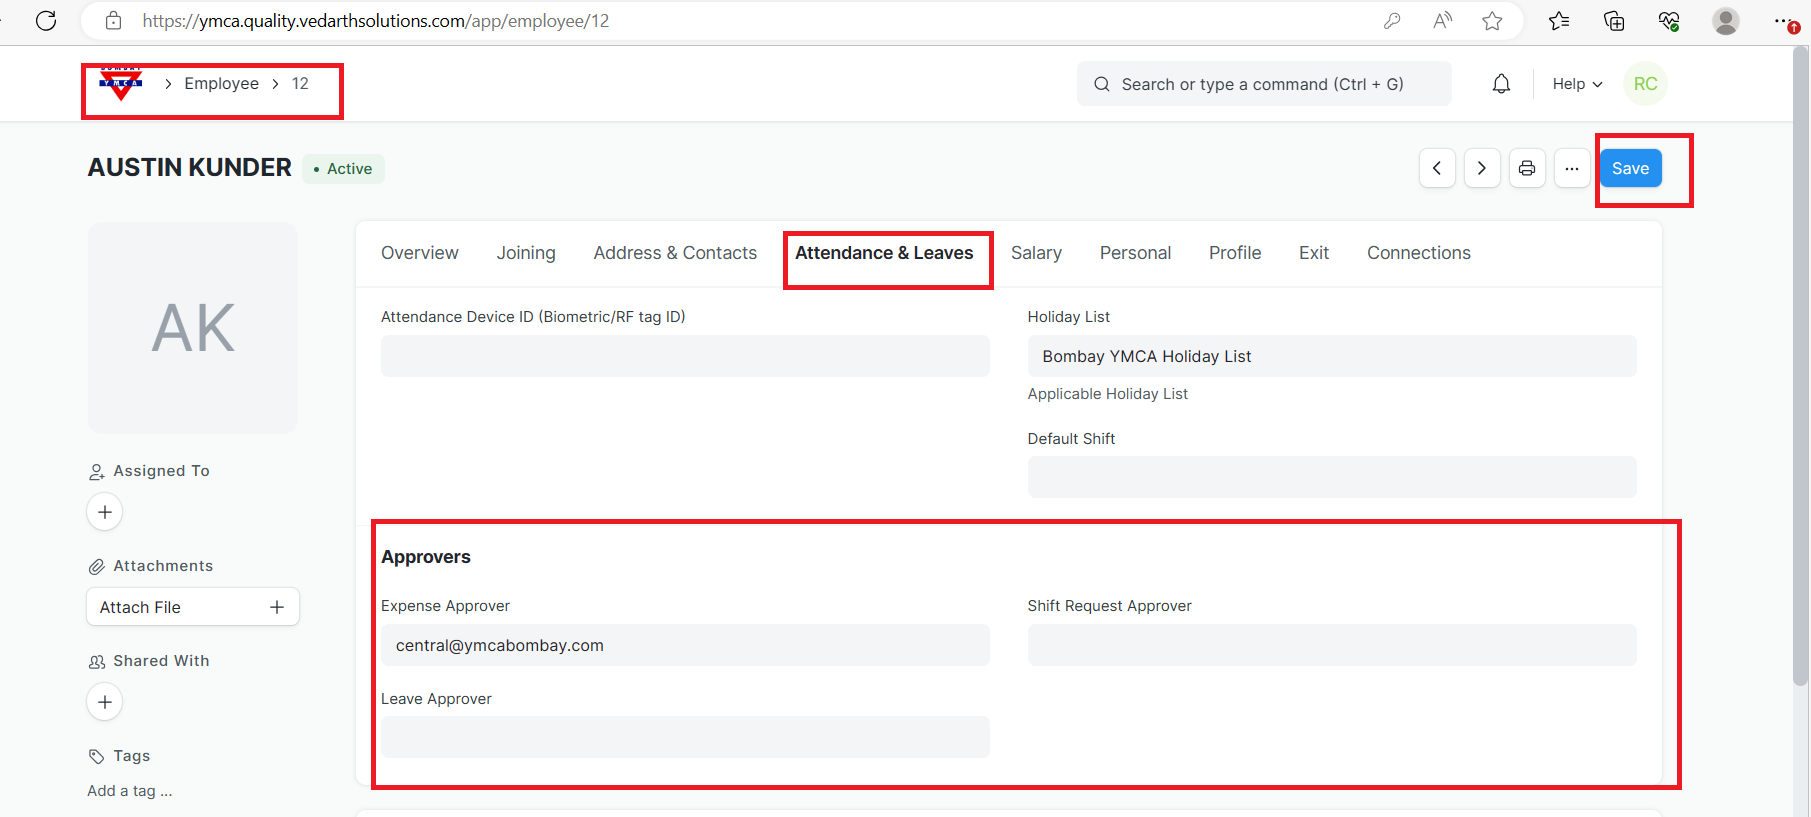This screenshot has width=1811, height=817.
Task: Expand the Help dropdown
Action: (x=1577, y=84)
